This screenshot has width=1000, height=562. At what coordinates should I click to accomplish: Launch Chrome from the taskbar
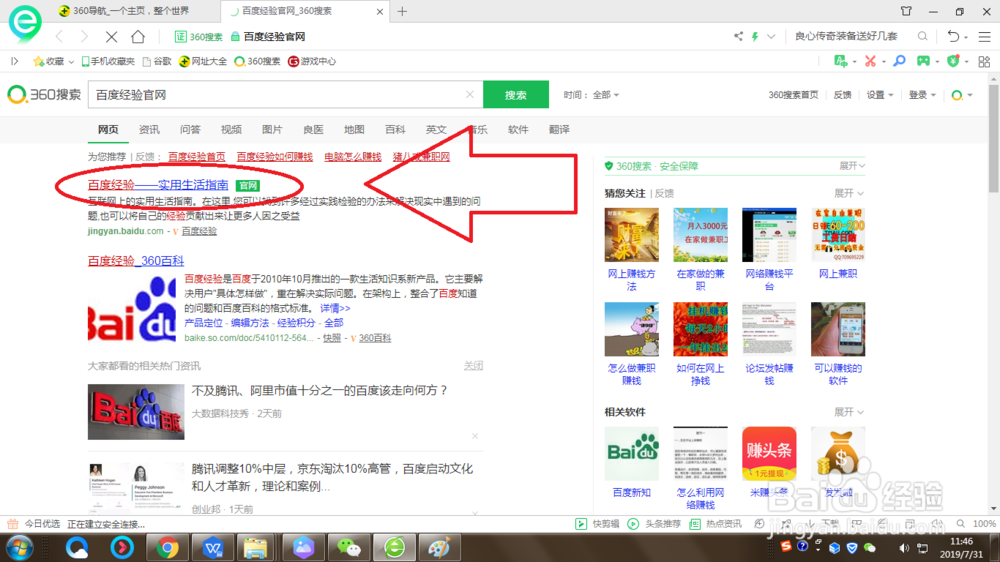pyautogui.click(x=167, y=548)
